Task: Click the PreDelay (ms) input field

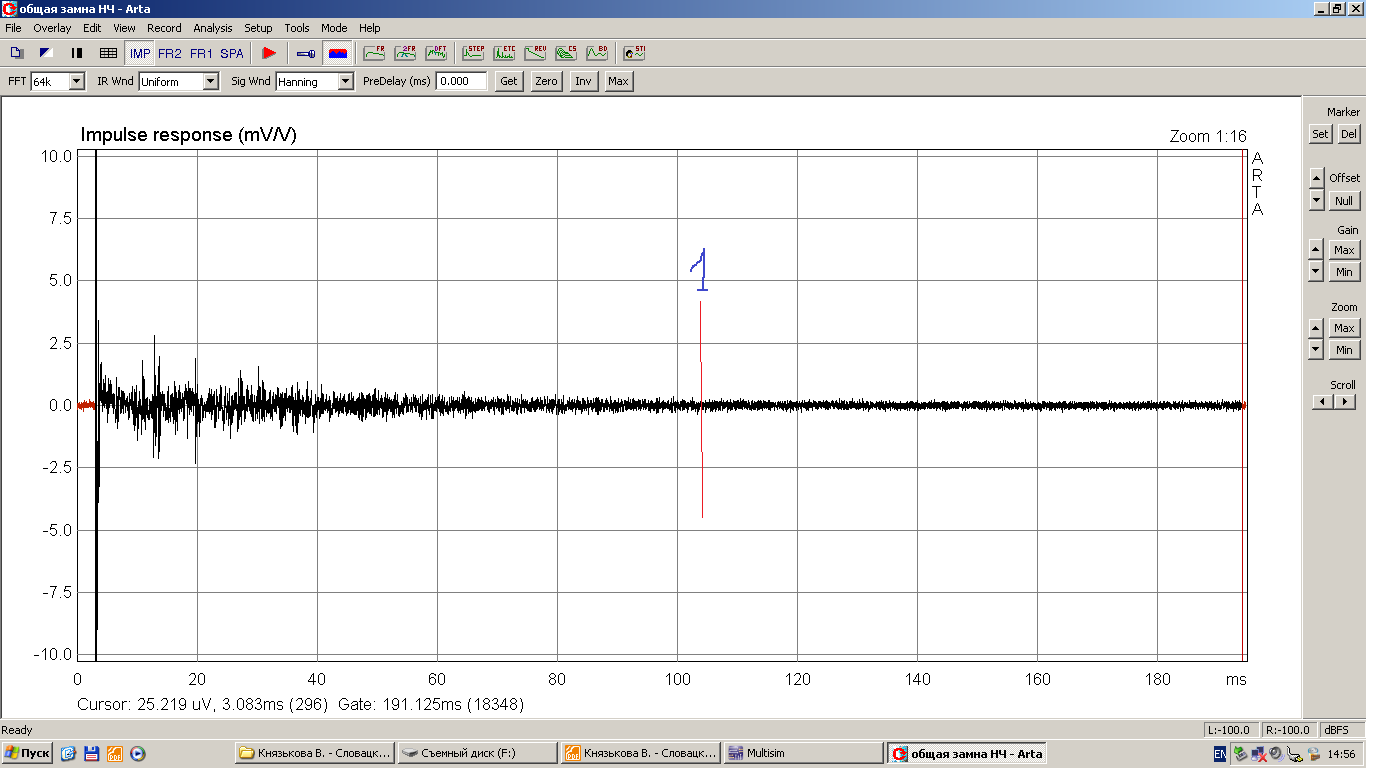Action: coord(461,82)
